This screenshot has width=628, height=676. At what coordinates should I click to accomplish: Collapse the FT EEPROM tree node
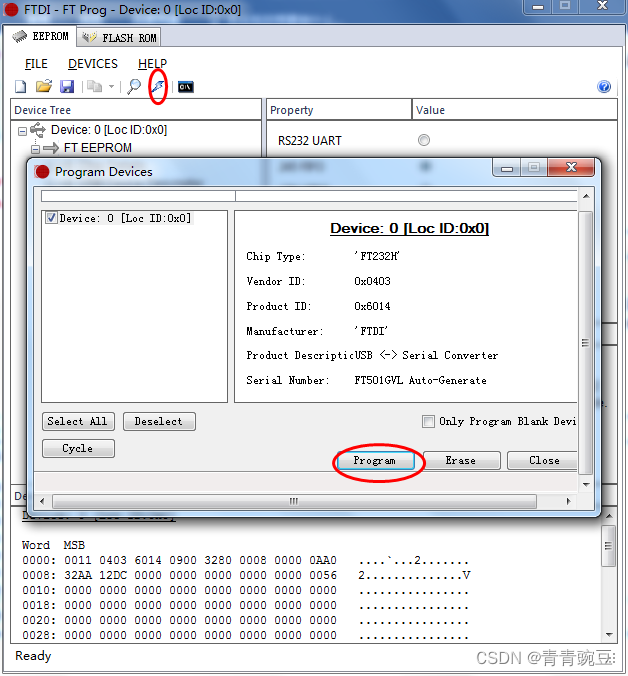click(35, 149)
